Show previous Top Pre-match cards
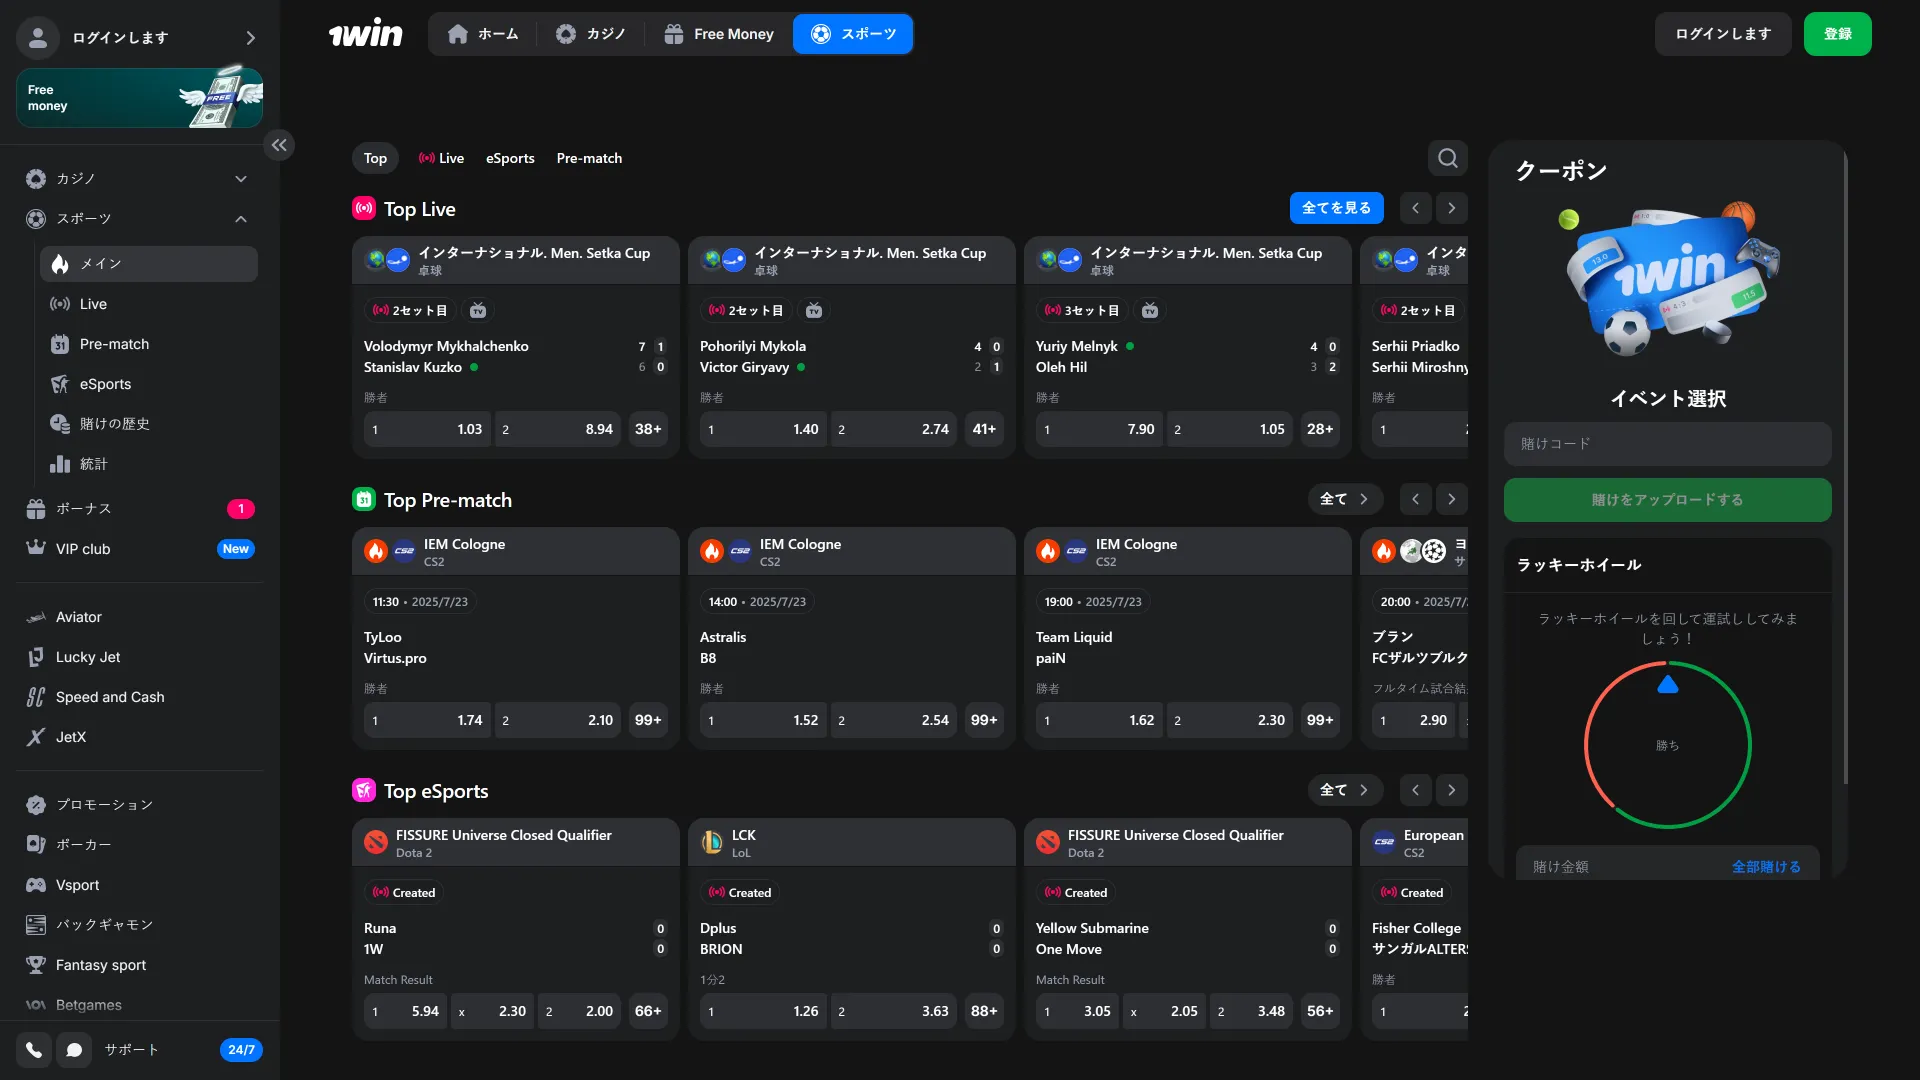 point(1415,499)
